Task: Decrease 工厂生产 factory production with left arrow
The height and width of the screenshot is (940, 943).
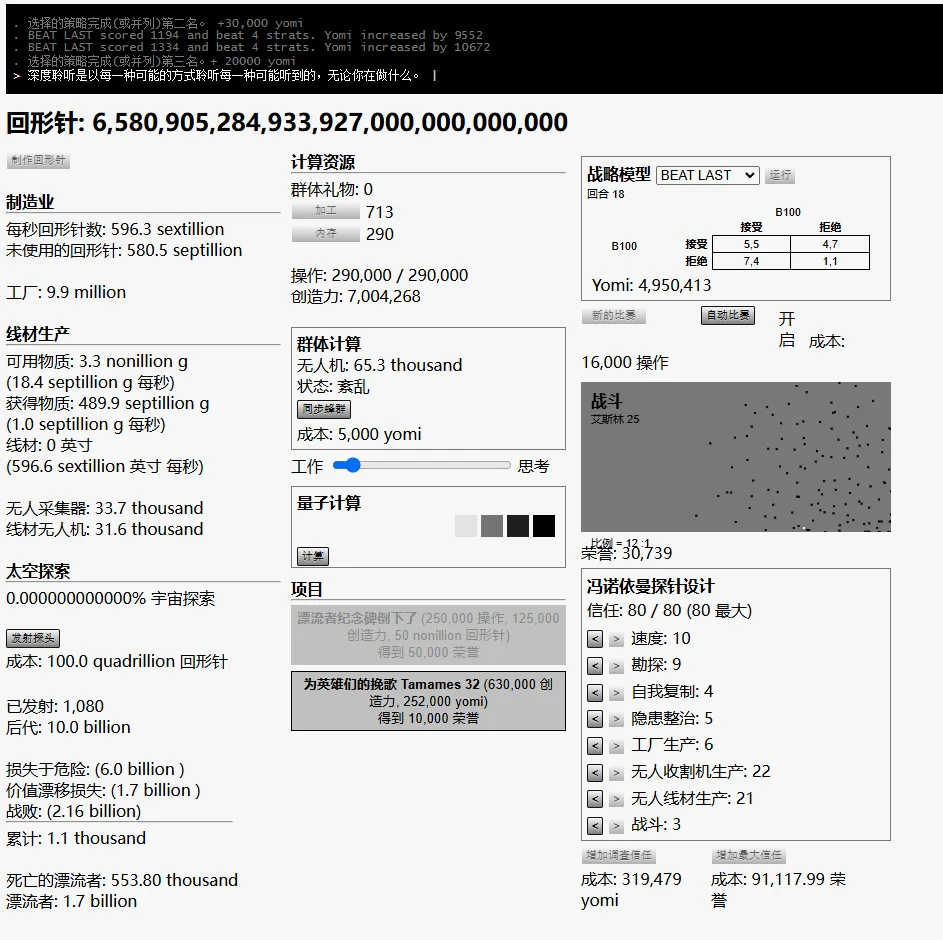Action: pyautogui.click(x=595, y=745)
